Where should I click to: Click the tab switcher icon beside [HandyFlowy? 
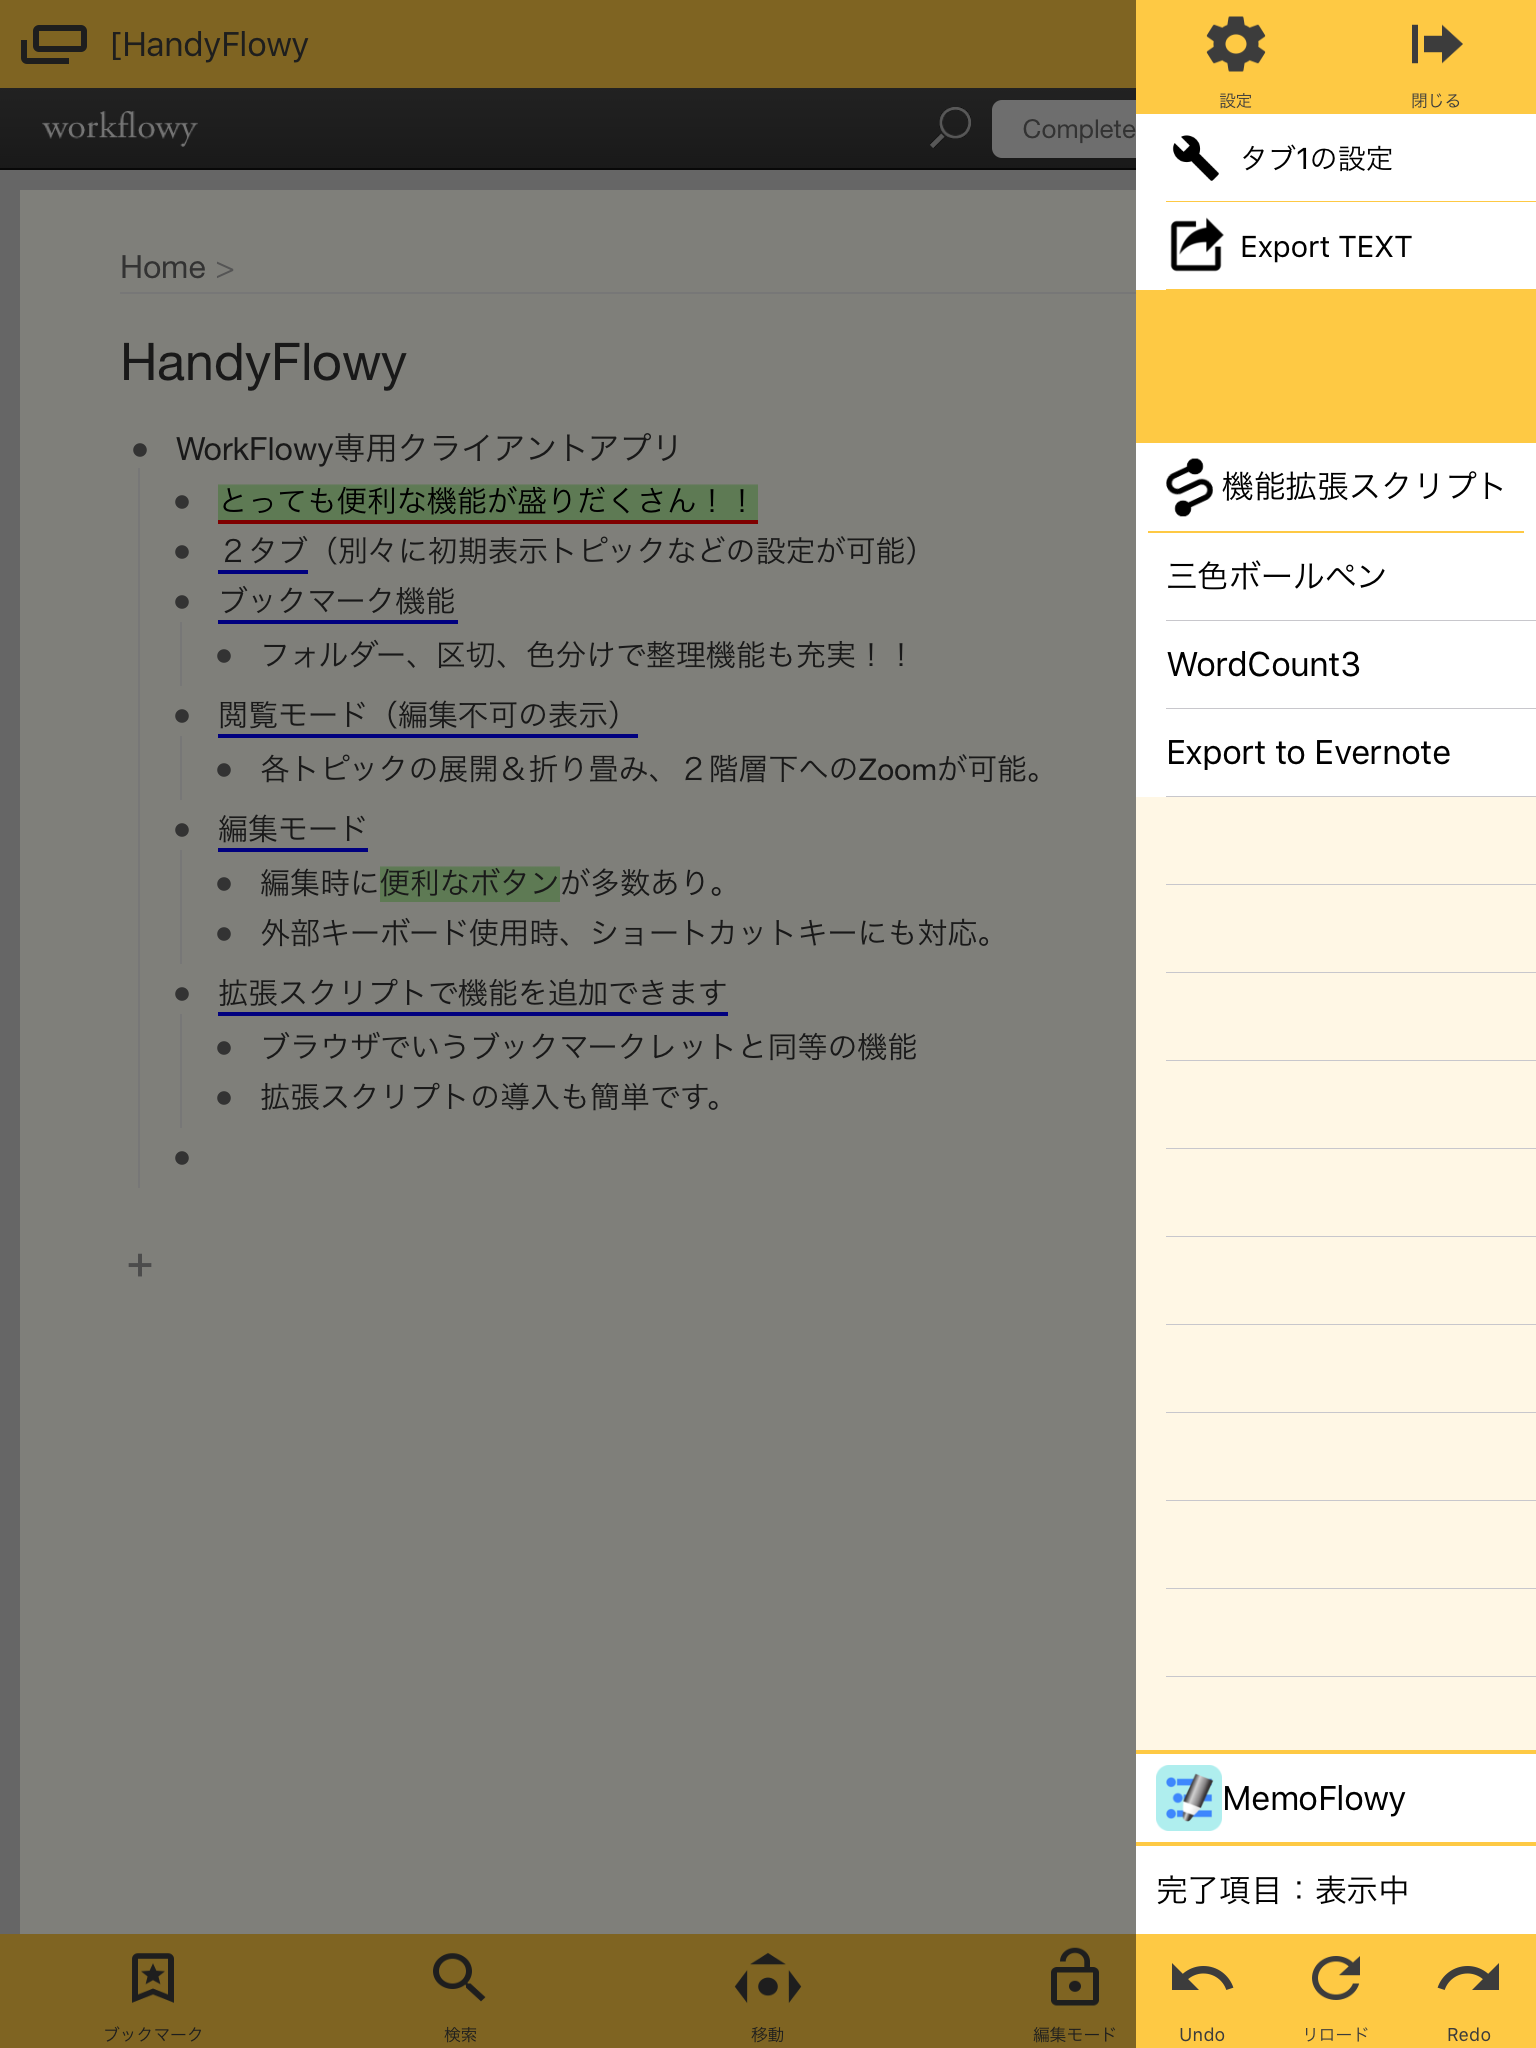coord(54,44)
